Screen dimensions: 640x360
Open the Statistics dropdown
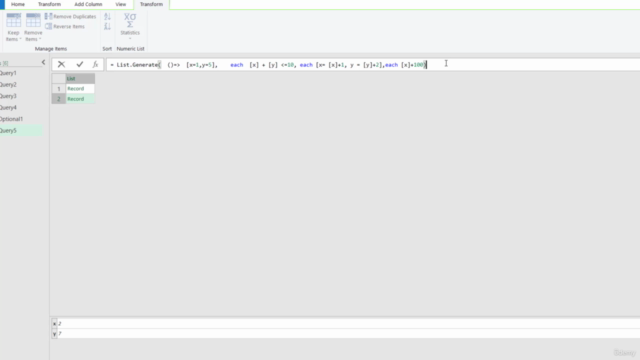point(130,26)
